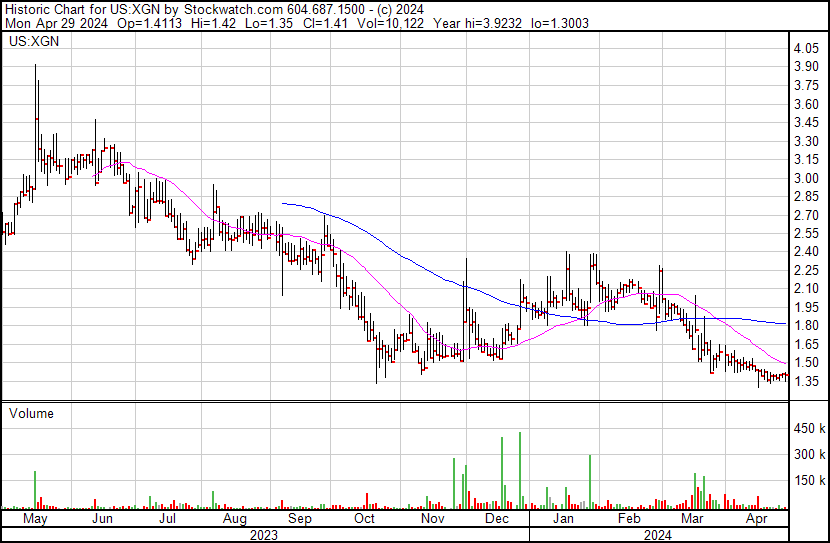Click the 150 k volume axis label
830x543 pixels.
coord(808,480)
